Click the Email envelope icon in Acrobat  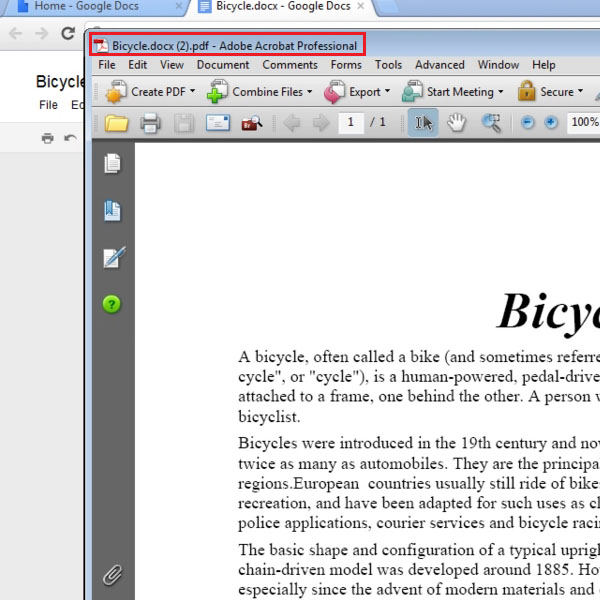pyautogui.click(x=218, y=123)
